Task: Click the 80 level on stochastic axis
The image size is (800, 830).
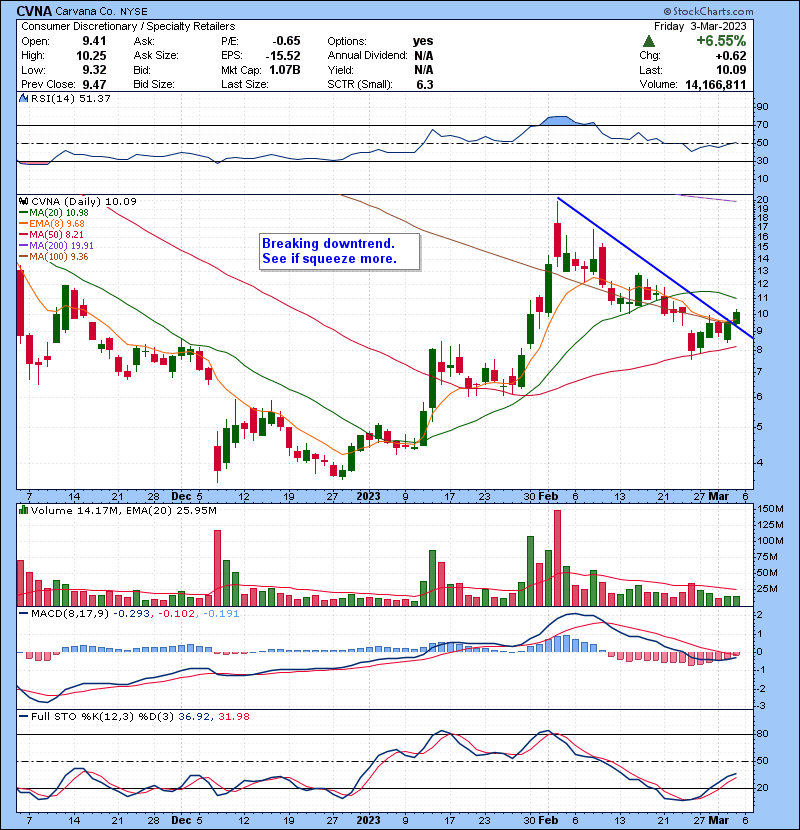Action: coord(763,734)
